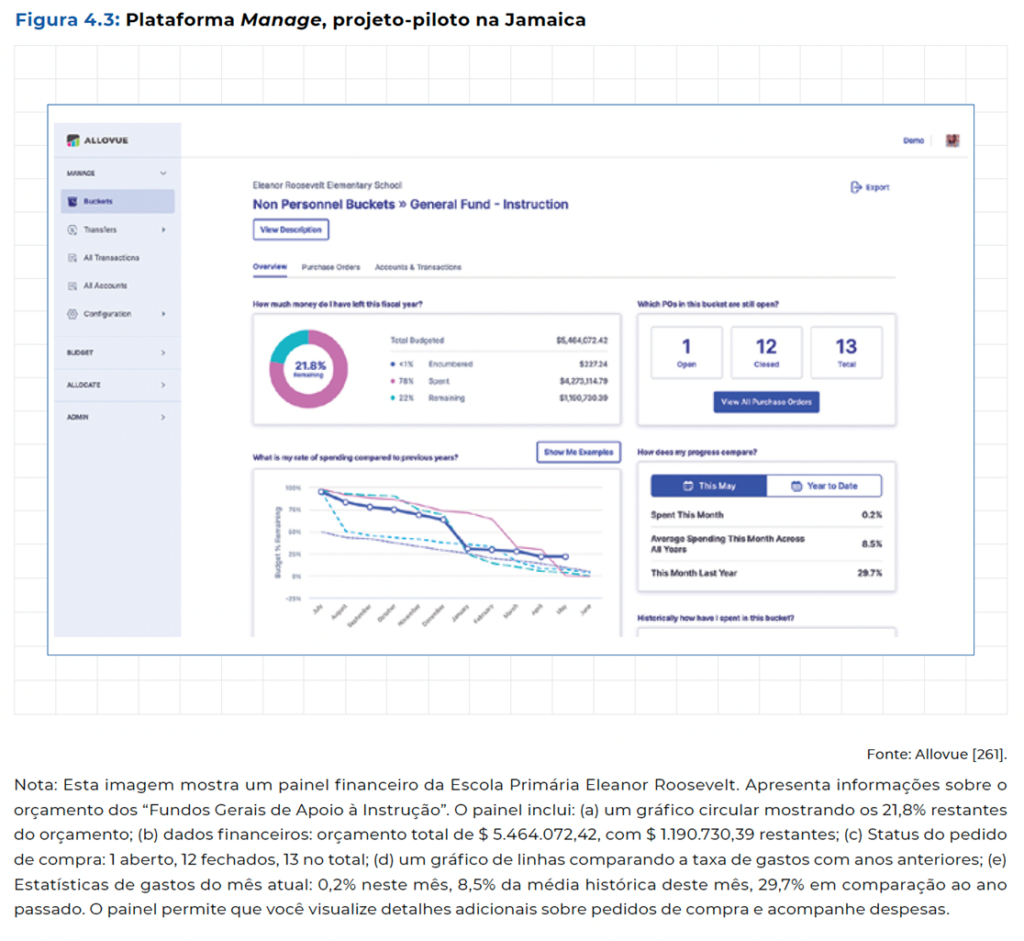Click View All Purchase Orders button
The image size is (1024, 941).
(767, 402)
